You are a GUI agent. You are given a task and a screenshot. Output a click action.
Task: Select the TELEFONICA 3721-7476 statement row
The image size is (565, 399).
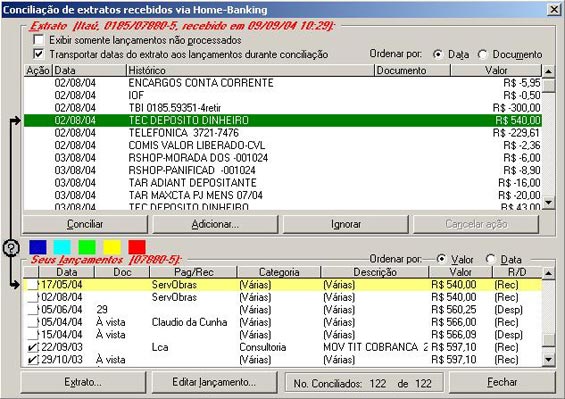[283, 133]
